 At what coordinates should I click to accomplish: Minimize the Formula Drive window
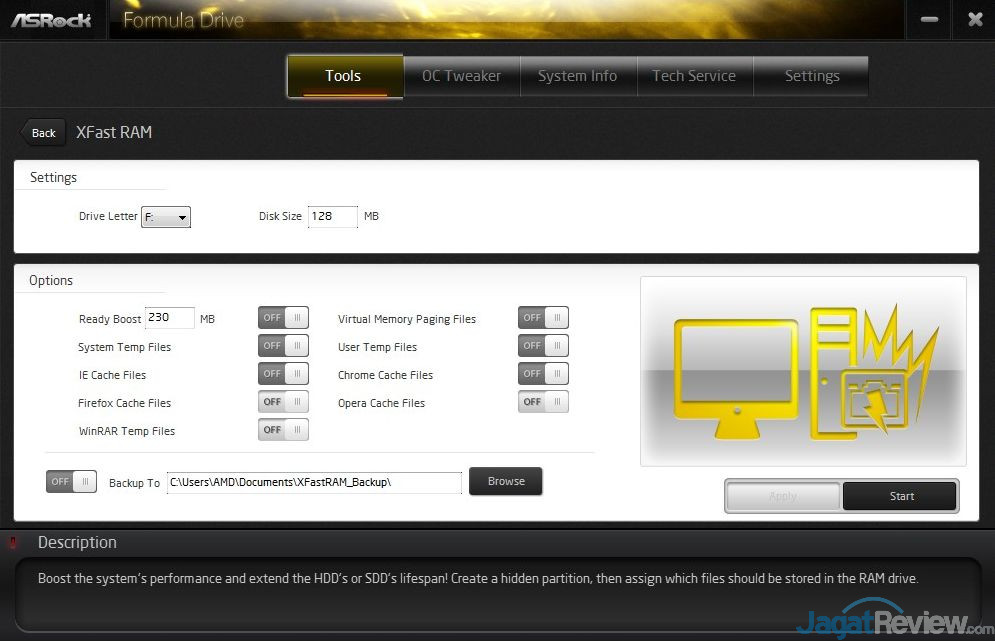point(929,20)
